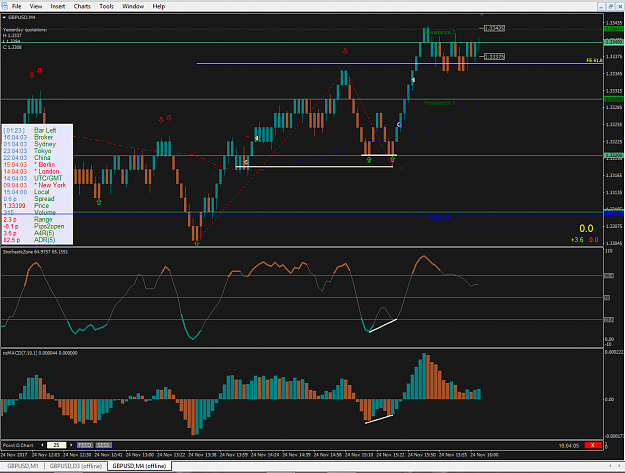This screenshot has height=473, width=625.
Task: Click the '24 Nov 13:00' time axis label
Action: click(x=140, y=455)
